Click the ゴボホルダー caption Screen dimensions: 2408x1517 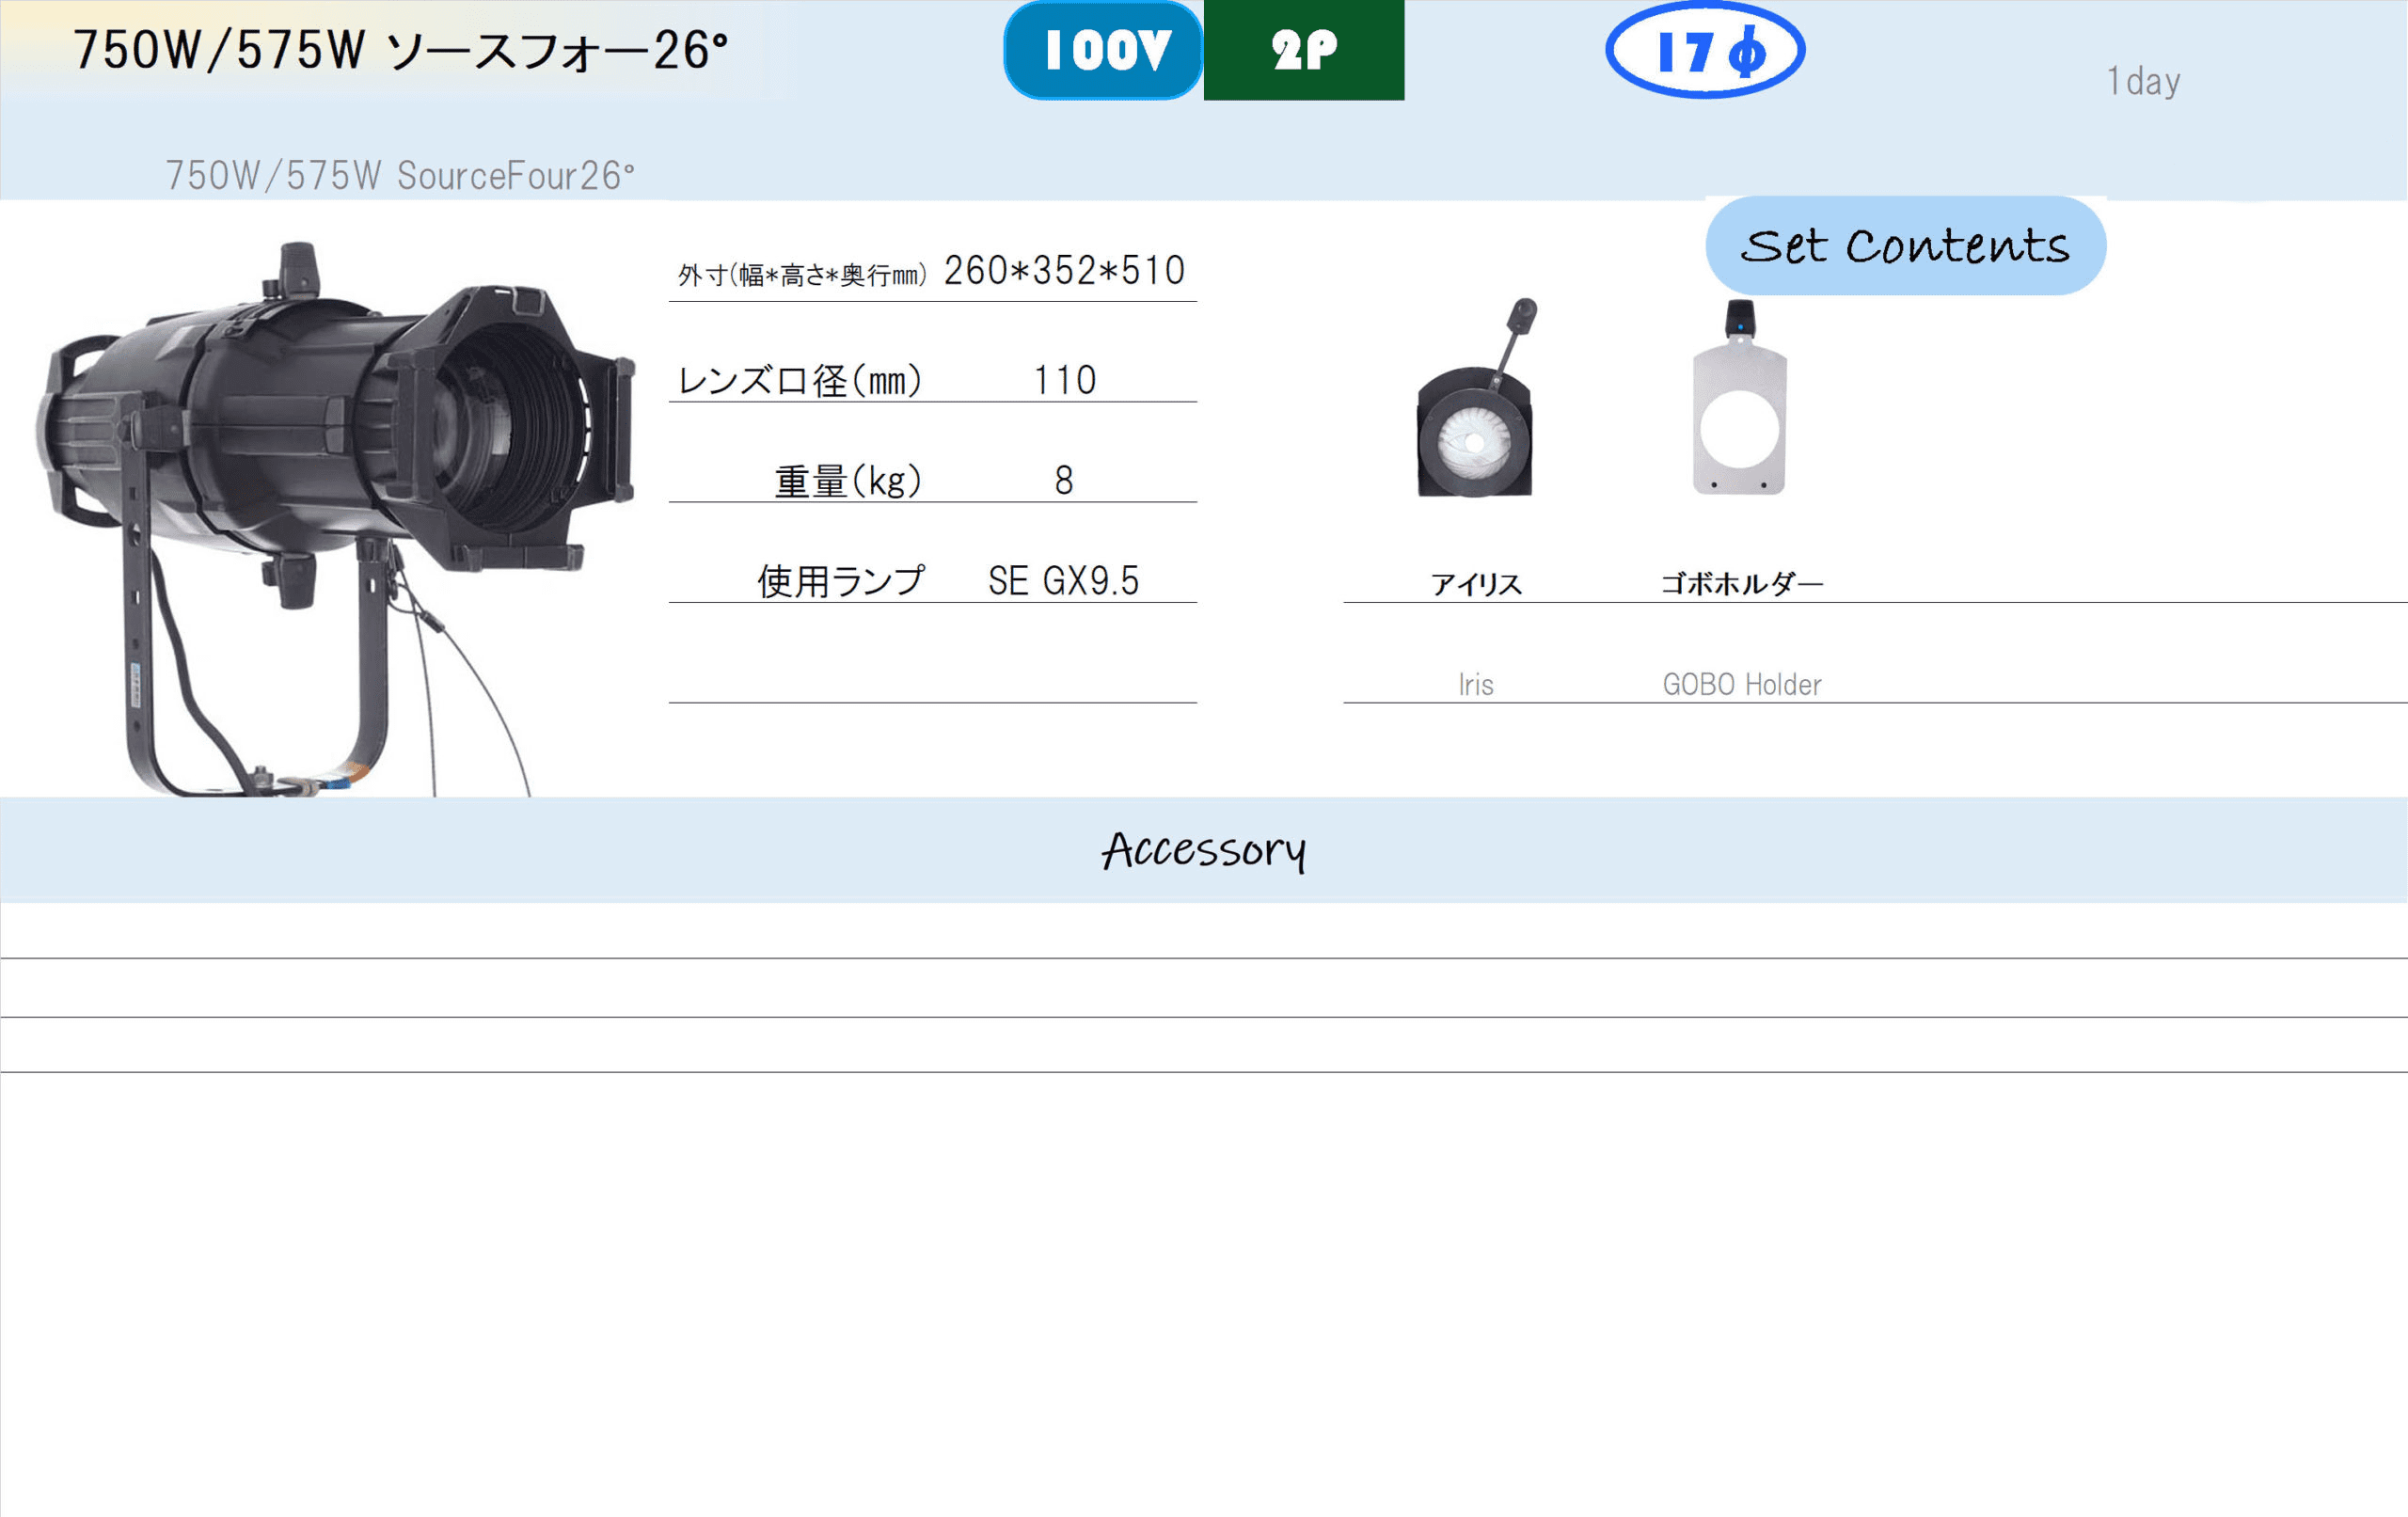pos(1742,584)
